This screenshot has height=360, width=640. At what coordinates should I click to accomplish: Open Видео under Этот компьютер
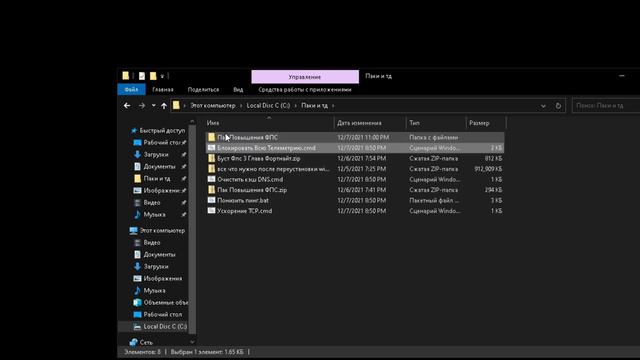click(x=152, y=242)
